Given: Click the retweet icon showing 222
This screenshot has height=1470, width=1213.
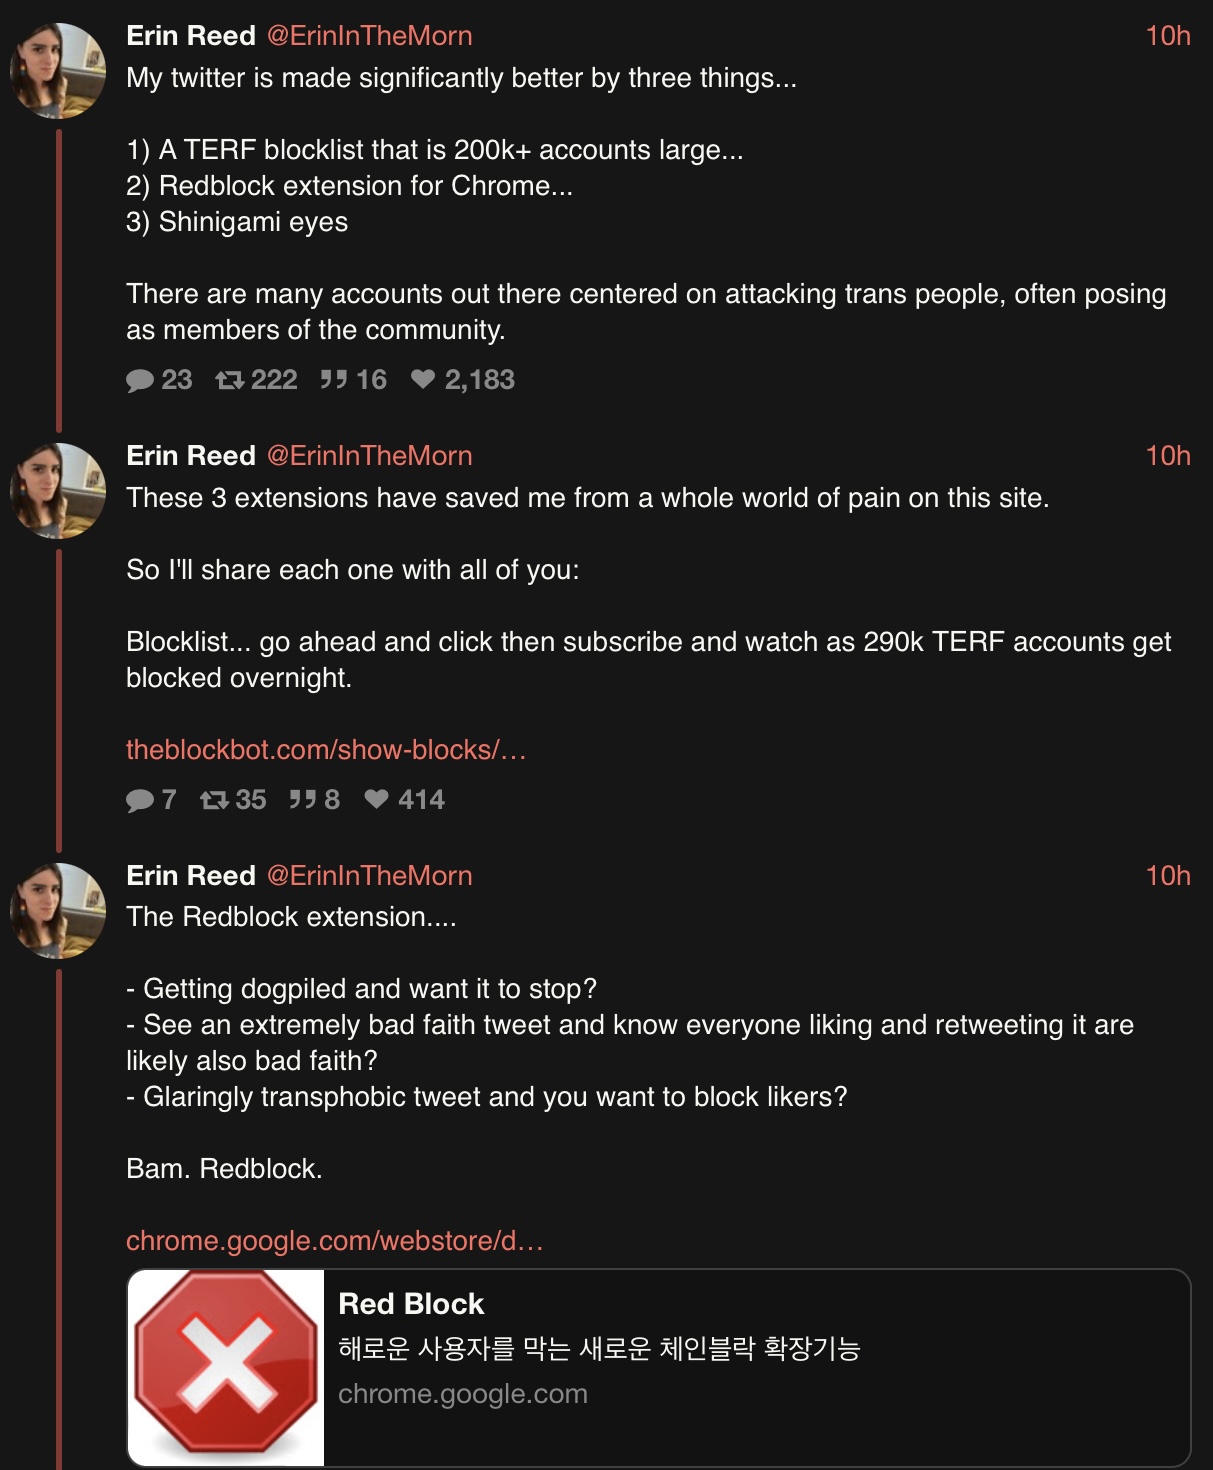Looking at the screenshot, I should (x=230, y=380).
